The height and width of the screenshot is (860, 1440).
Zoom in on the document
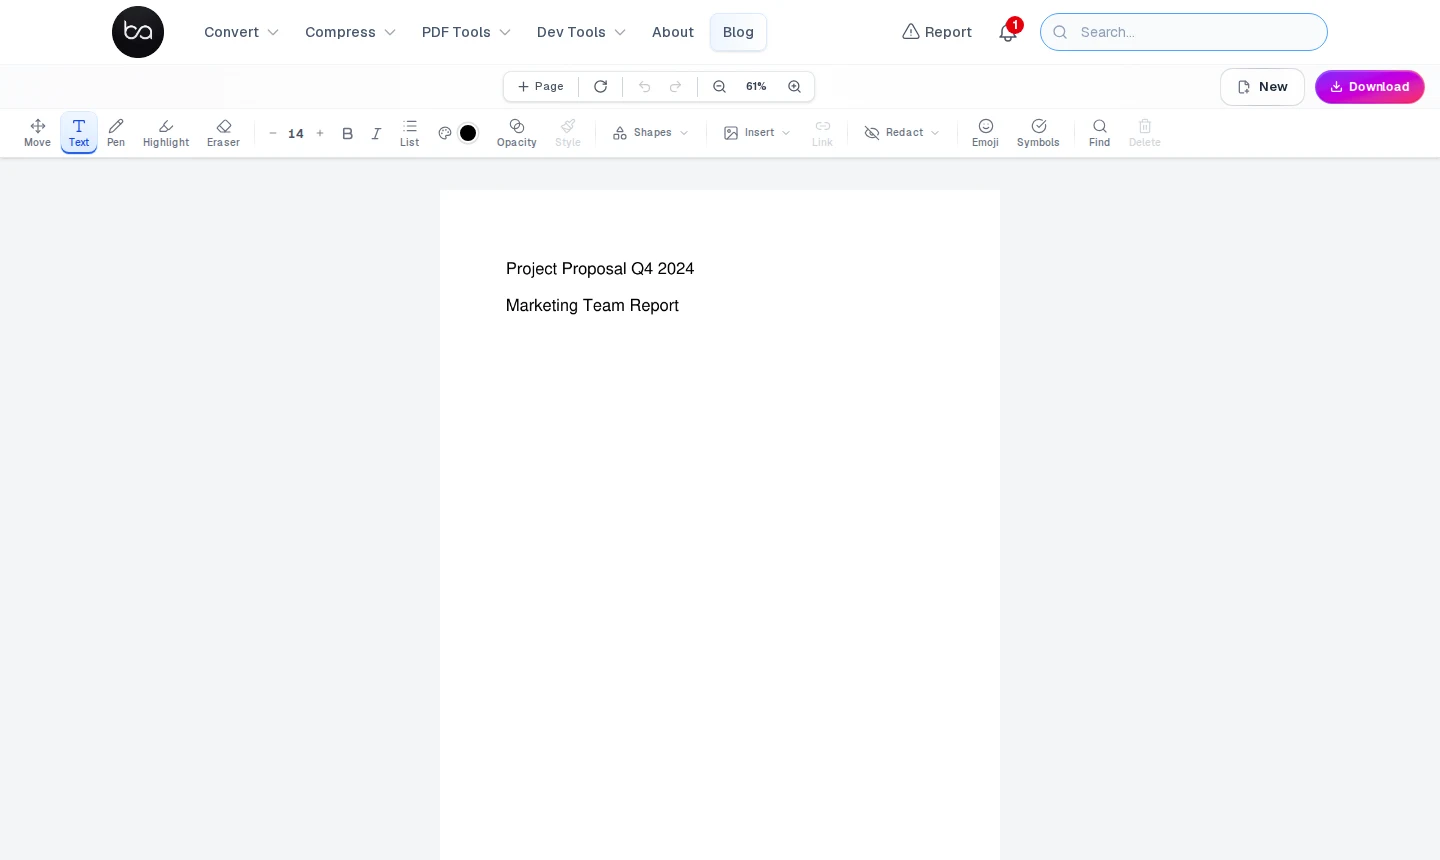click(x=795, y=87)
